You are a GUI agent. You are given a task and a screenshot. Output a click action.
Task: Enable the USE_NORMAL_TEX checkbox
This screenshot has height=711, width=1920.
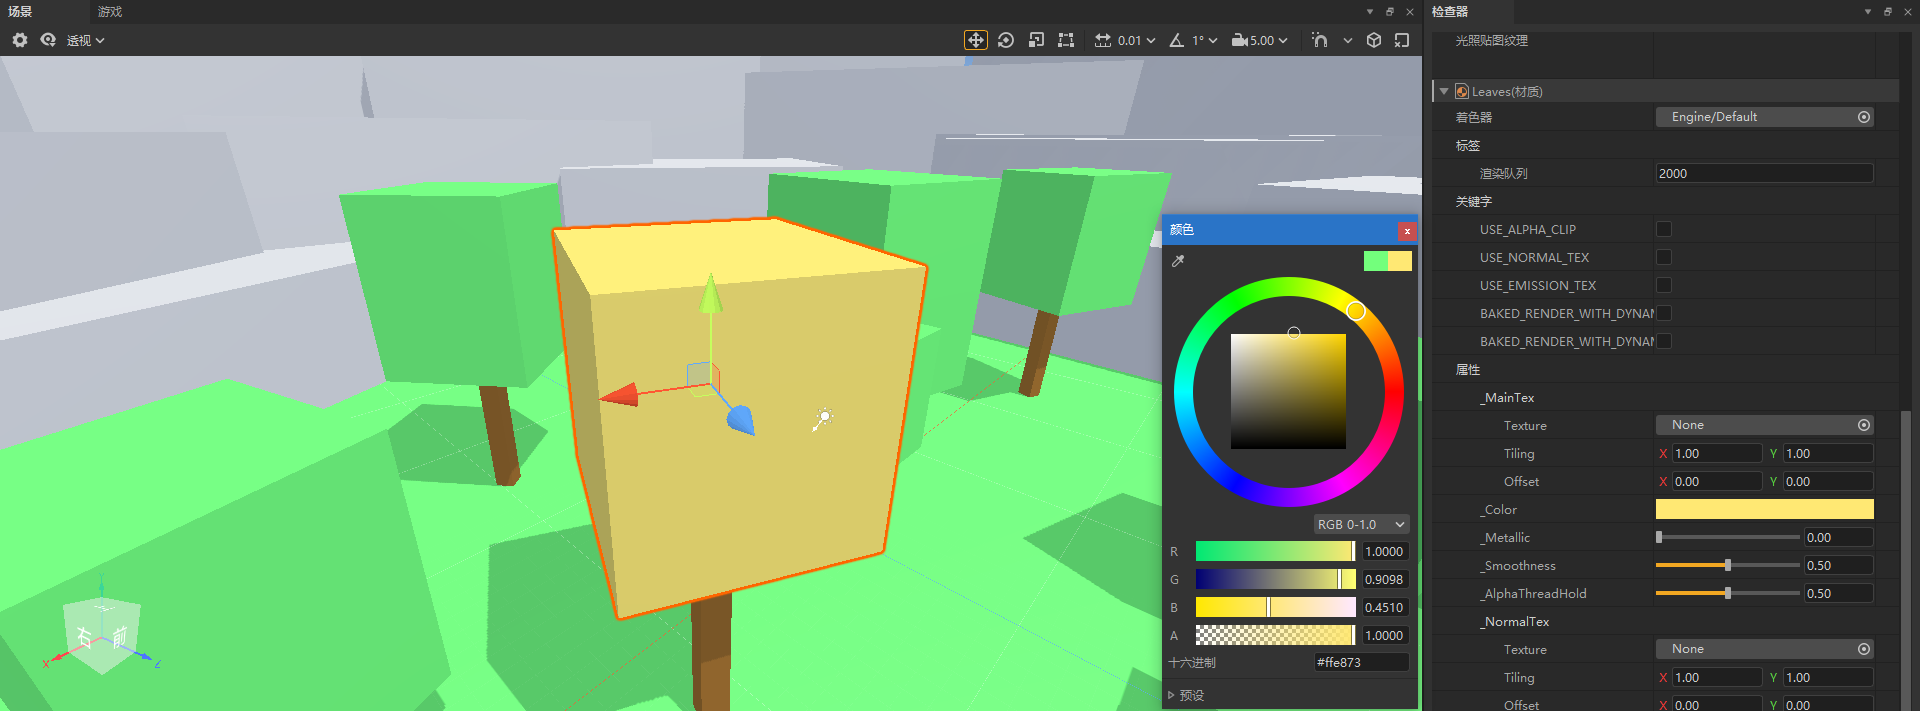1664,257
